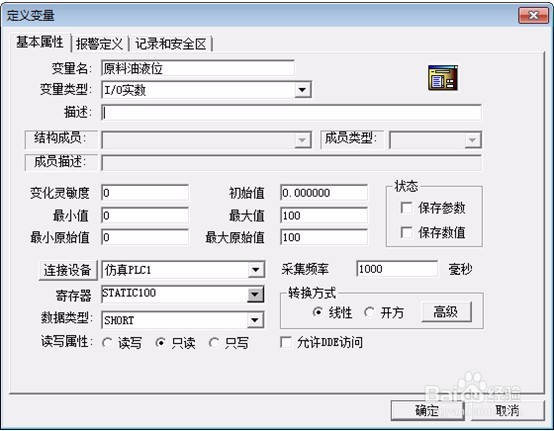The image size is (554, 431).
Task: Open the 记录和安全区 tab
Action: pos(170,44)
